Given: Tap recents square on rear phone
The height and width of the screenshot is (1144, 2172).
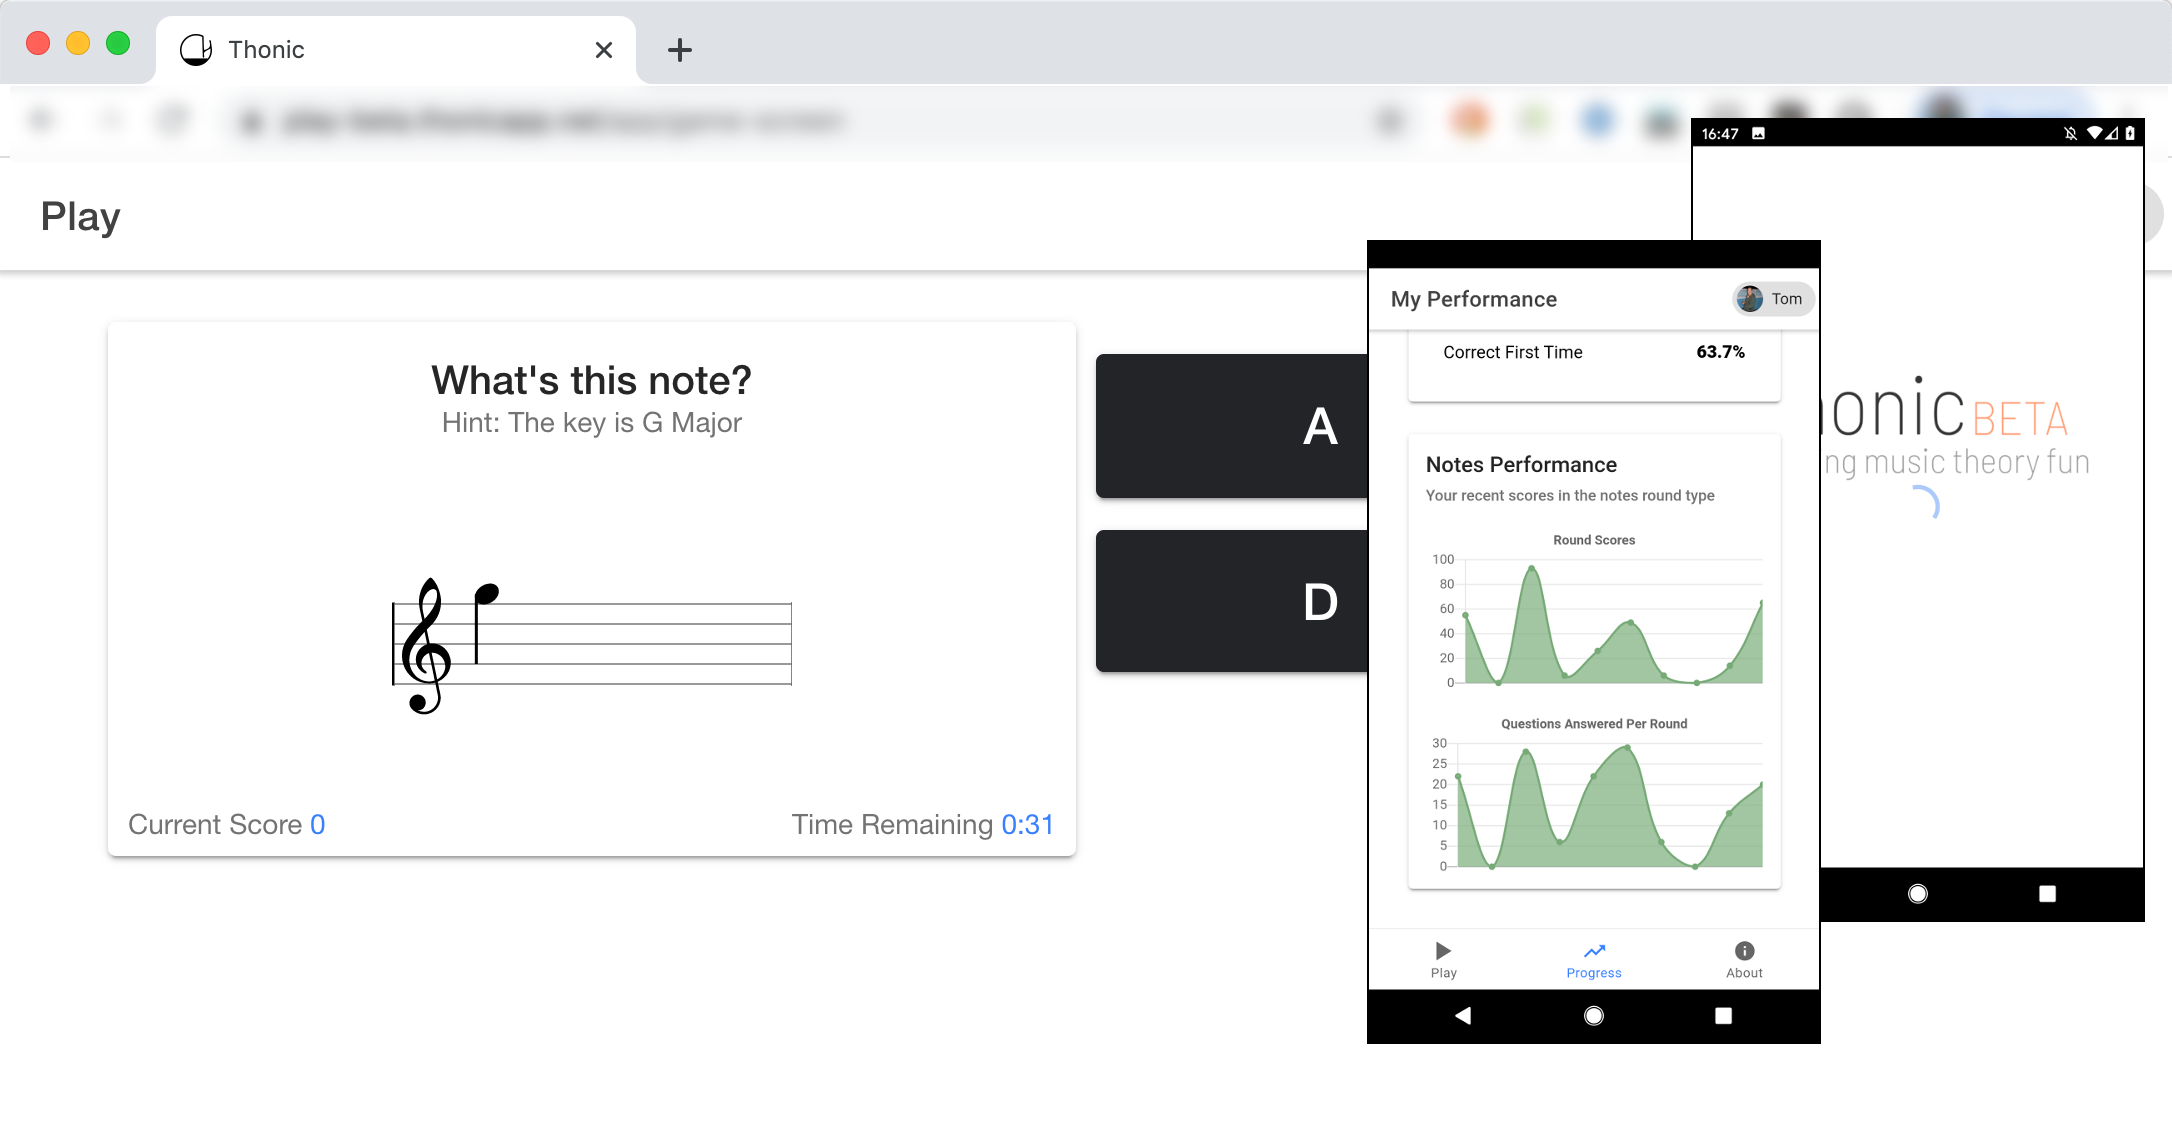Looking at the screenshot, I should pos(2047,894).
